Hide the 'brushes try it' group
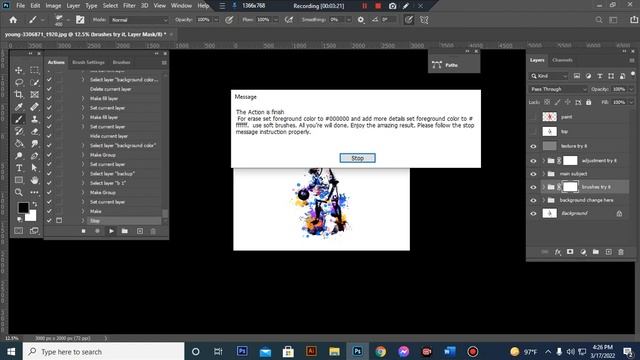 [533, 187]
